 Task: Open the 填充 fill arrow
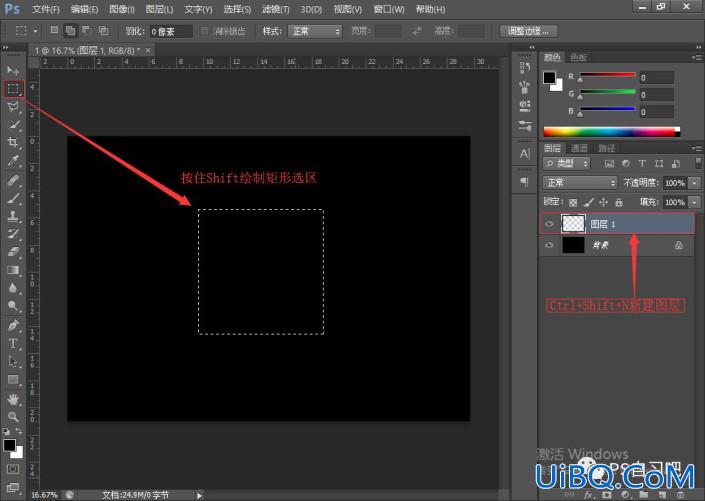[695, 202]
